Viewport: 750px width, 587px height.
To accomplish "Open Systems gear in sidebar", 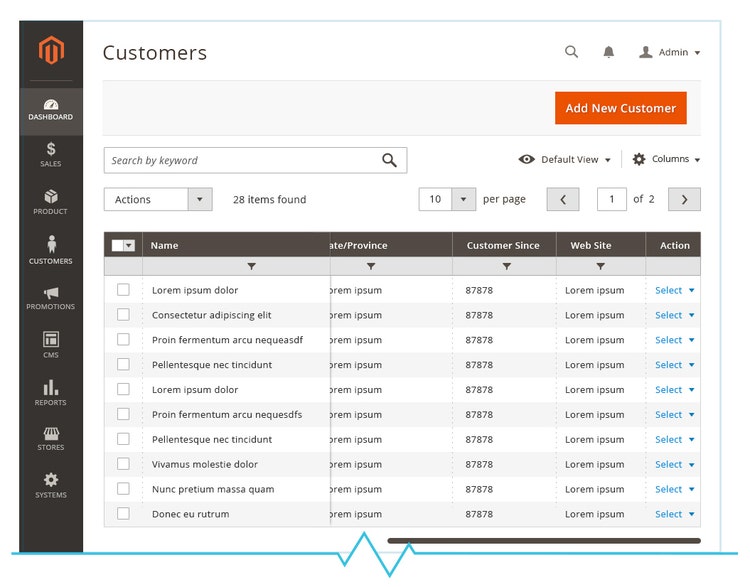I will 51,485.
